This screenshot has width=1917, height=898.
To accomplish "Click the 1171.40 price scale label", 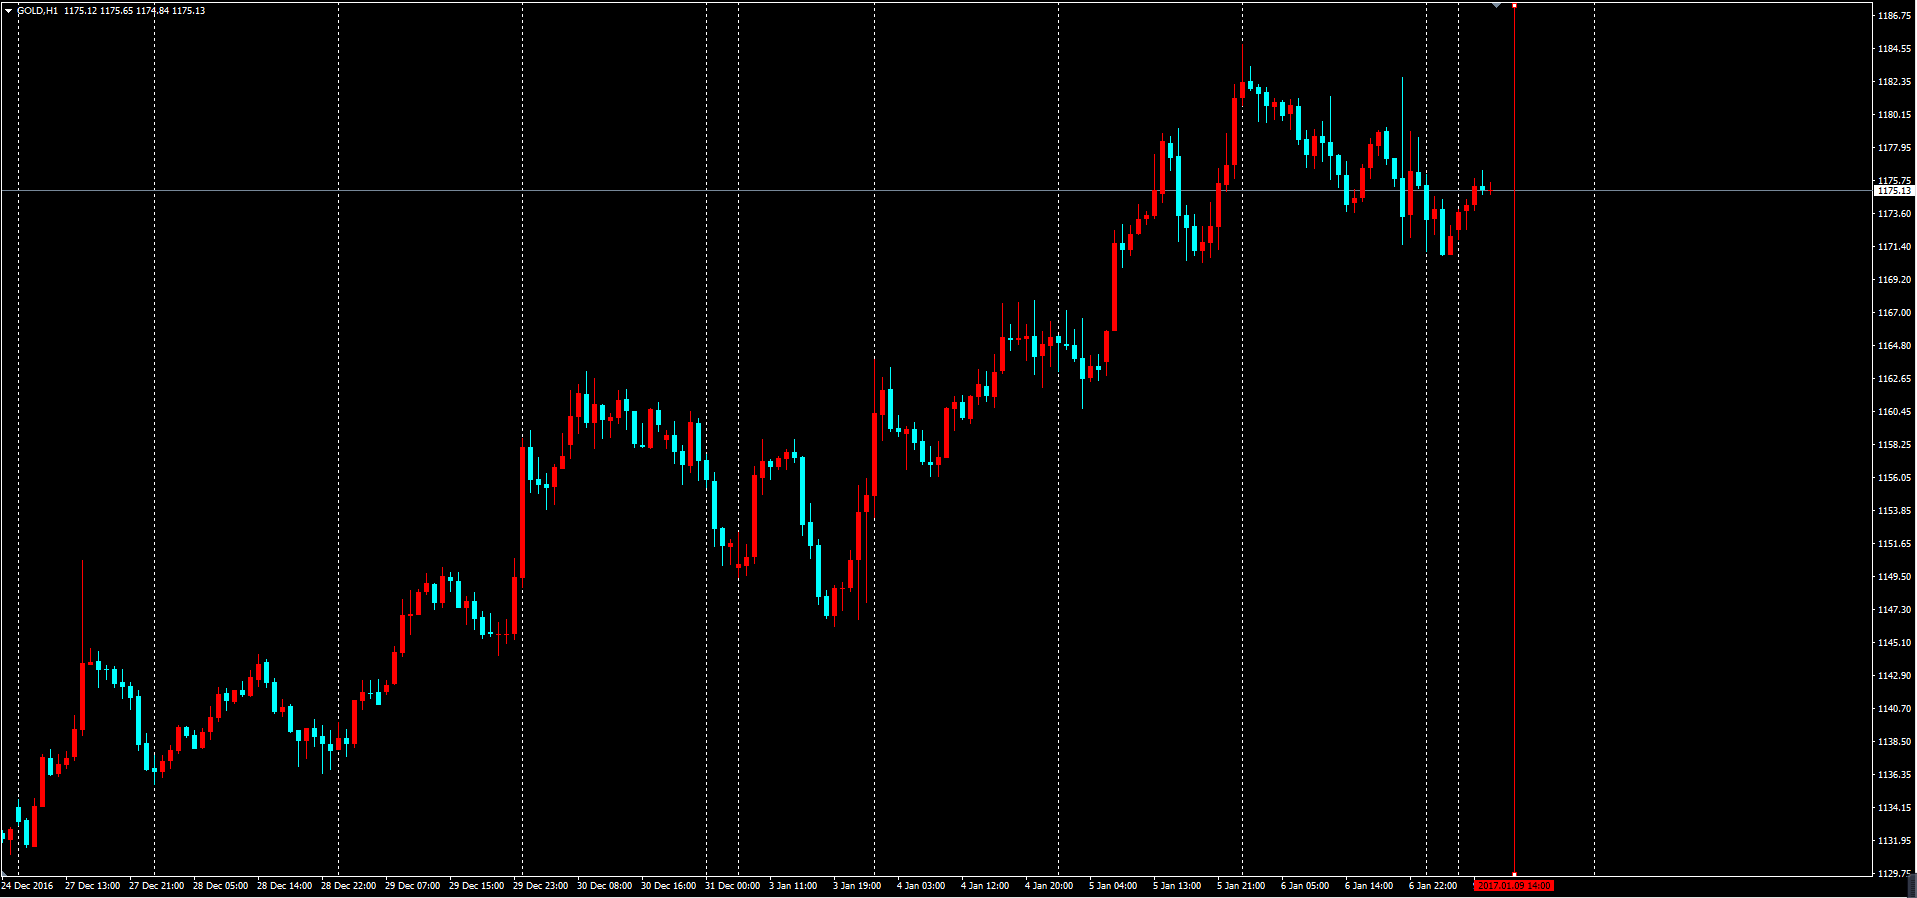I will point(1894,247).
